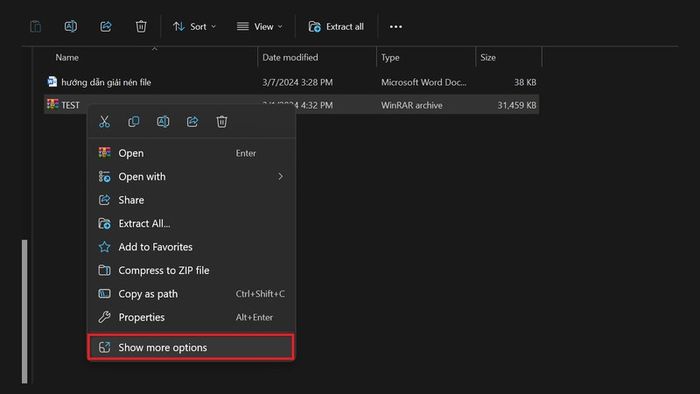
Task: Click the Delete trash icon in context menu
Action: click(x=222, y=121)
